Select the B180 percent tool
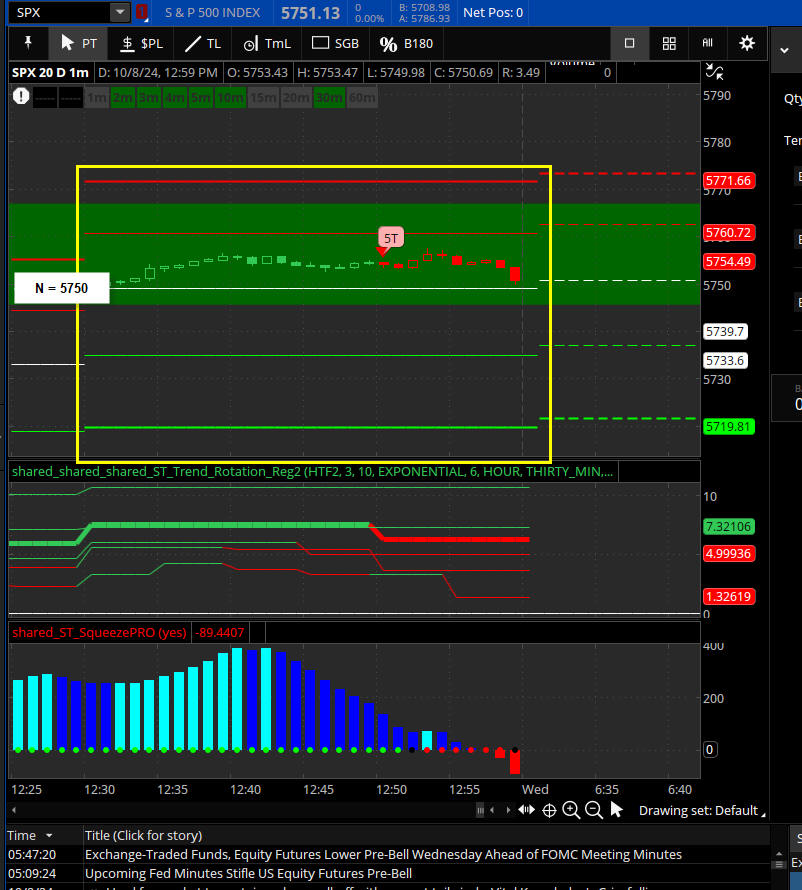The image size is (802, 890). click(x=406, y=43)
